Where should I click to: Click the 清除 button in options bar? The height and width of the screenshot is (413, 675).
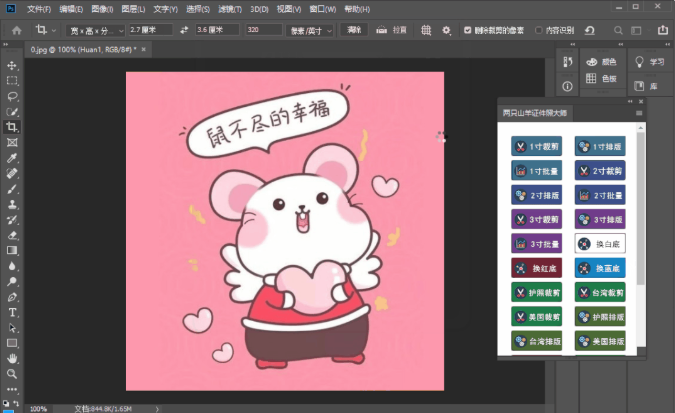pos(354,31)
